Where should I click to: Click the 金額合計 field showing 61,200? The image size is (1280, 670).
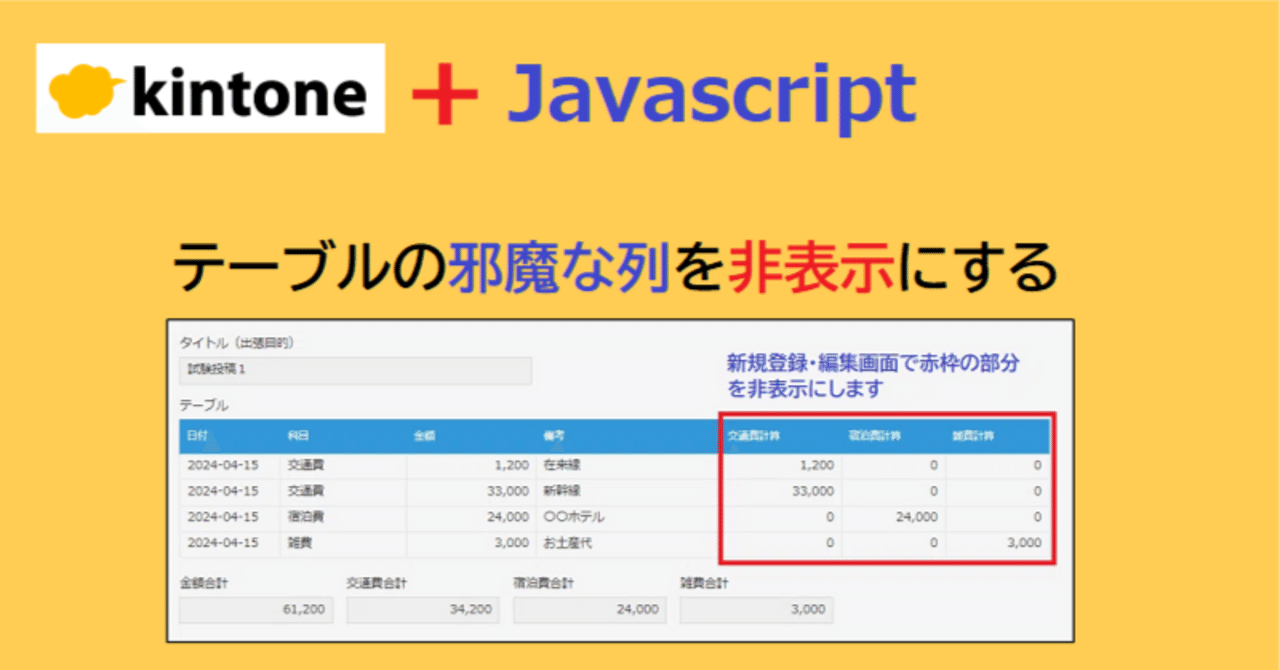tap(256, 610)
